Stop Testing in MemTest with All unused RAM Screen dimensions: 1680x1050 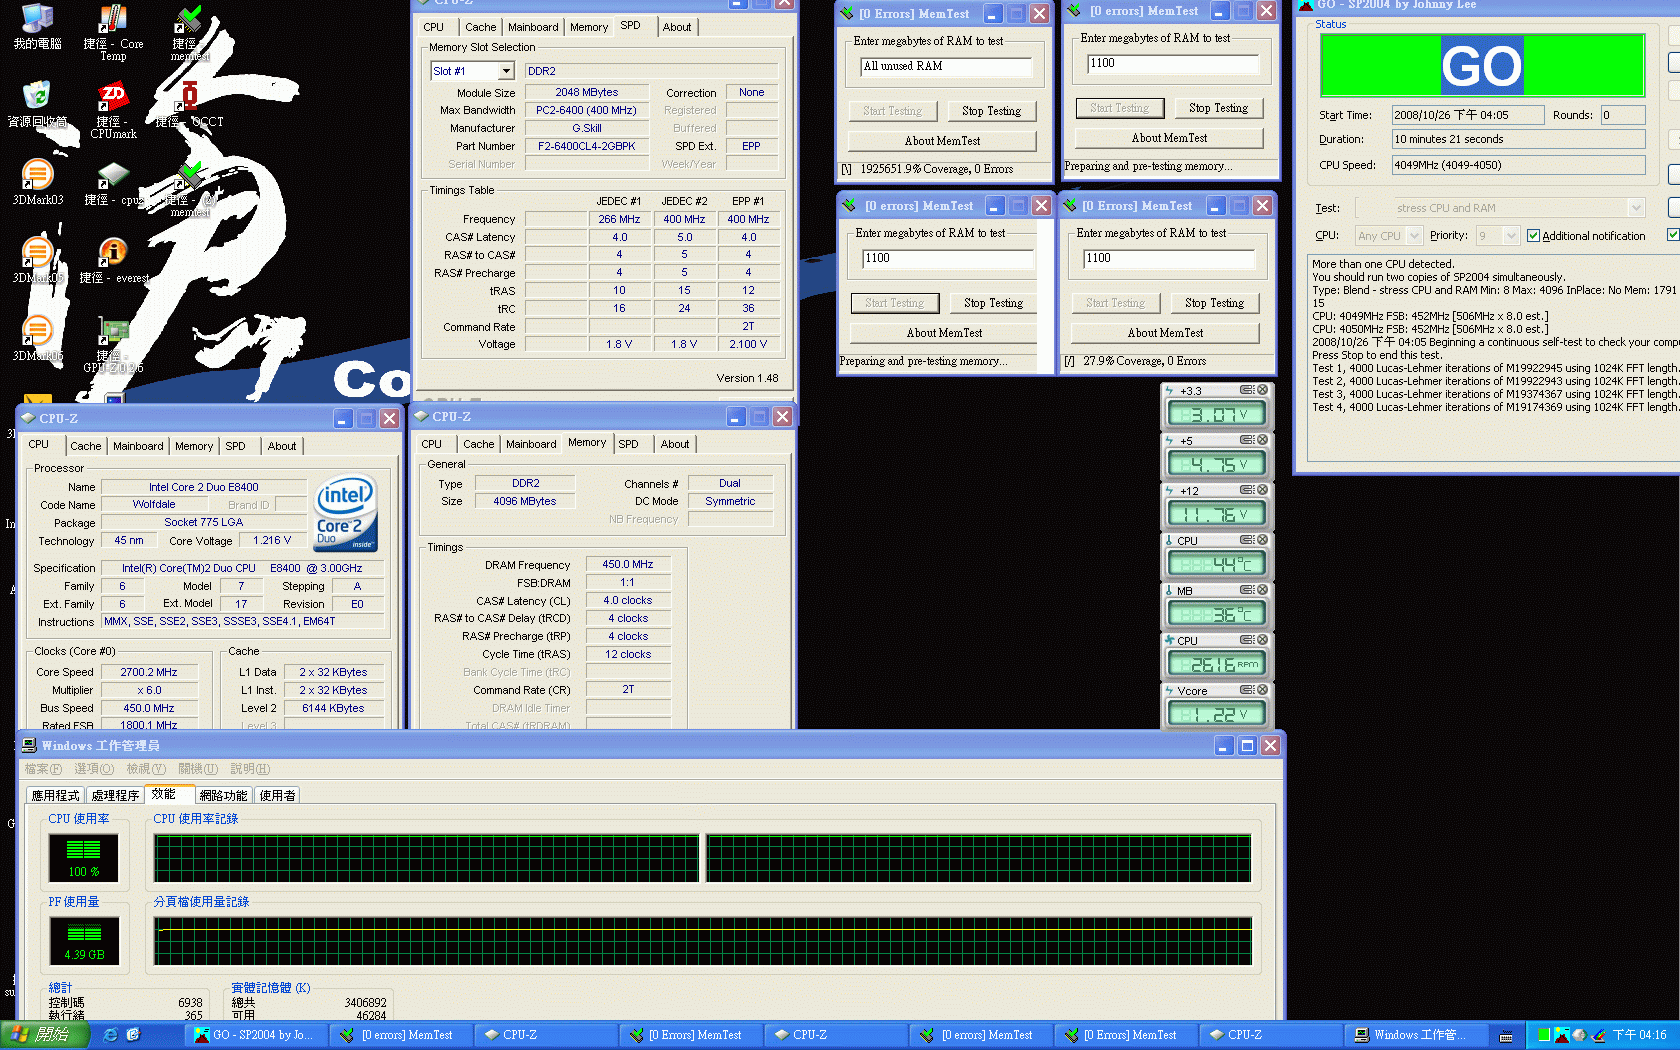pyautogui.click(x=991, y=111)
